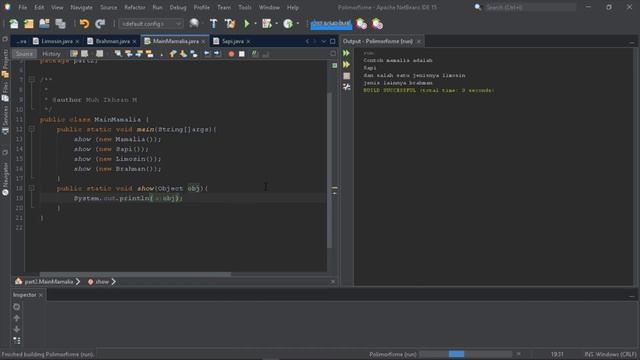
Task: Click Polimorfisme run progress bar
Action: (x=466, y=354)
